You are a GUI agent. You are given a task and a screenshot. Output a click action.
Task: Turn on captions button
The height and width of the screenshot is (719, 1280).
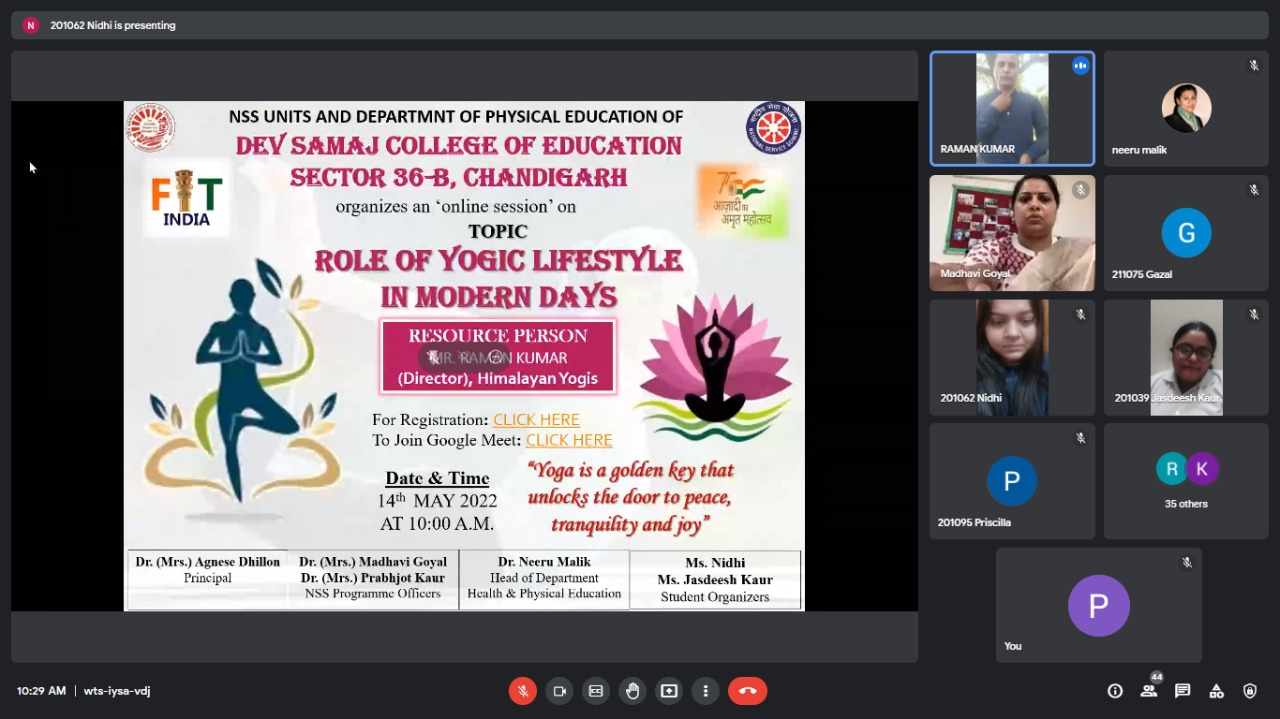click(x=596, y=691)
